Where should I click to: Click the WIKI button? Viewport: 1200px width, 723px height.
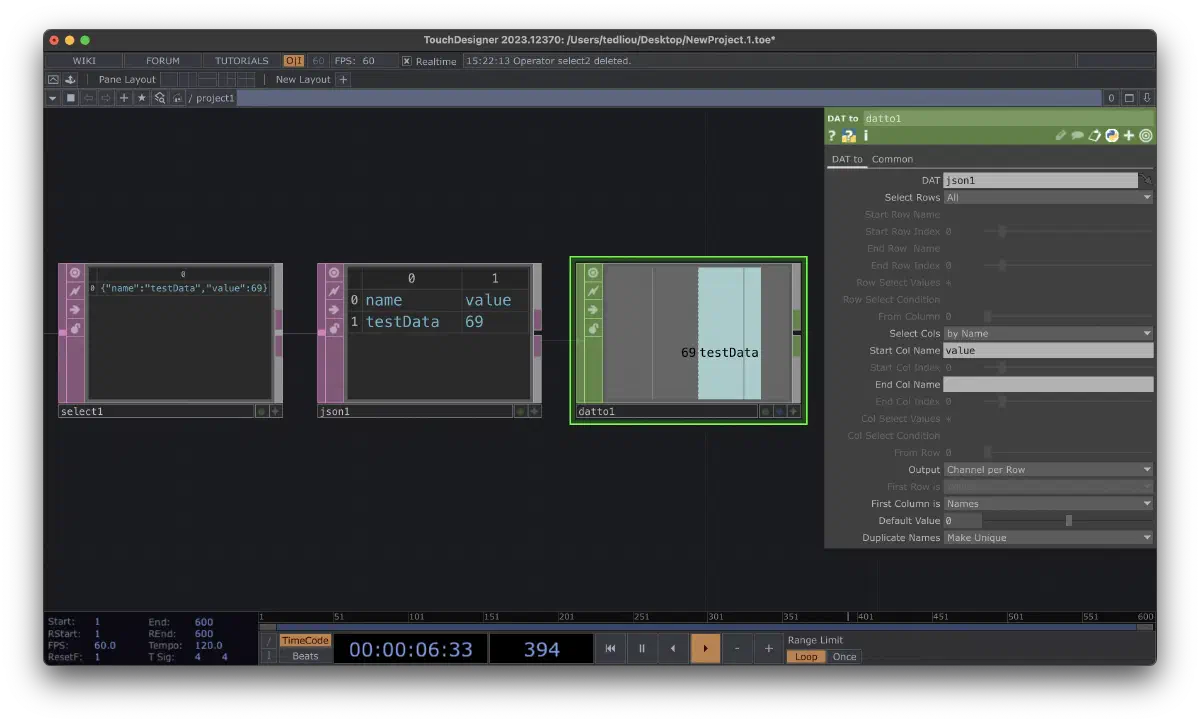[x=84, y=61]
